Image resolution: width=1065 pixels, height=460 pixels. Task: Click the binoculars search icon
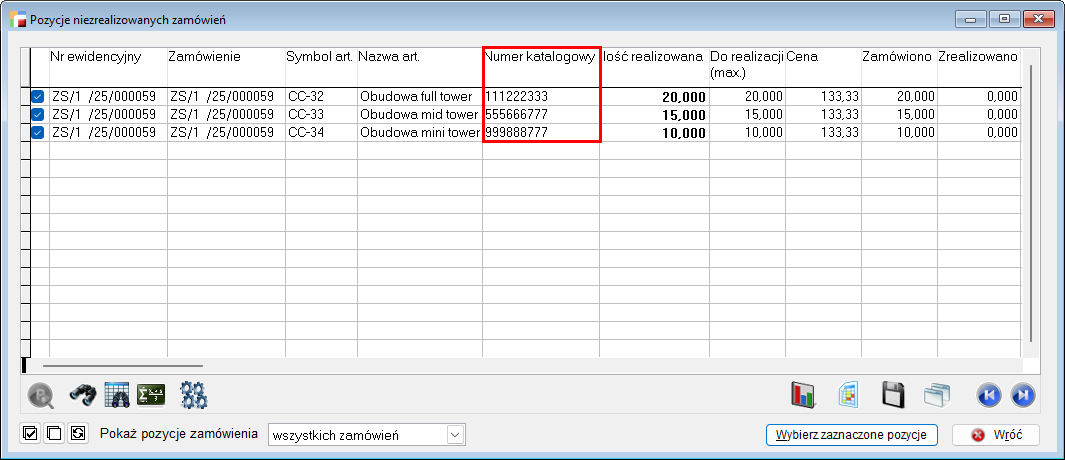coord(82,395)
